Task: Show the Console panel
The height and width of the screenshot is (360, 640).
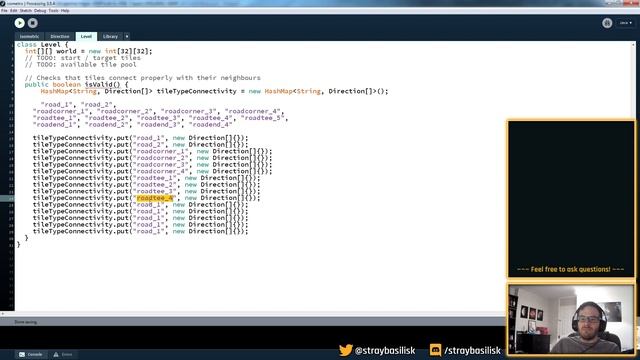Action: 31,354
